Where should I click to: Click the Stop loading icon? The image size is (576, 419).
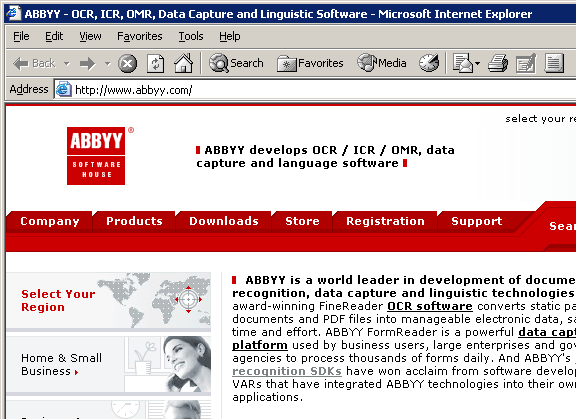pos(127,64)
